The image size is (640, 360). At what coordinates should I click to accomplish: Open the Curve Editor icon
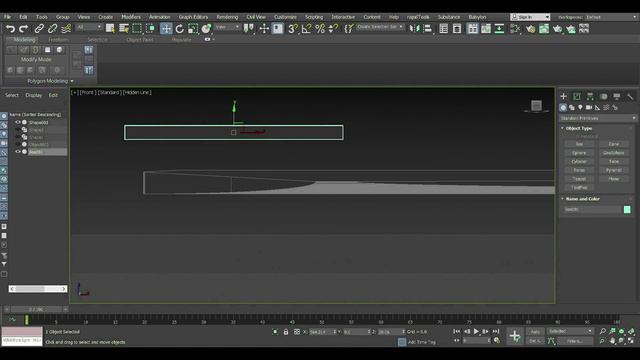pyautogui.click(x=486, y=29)
